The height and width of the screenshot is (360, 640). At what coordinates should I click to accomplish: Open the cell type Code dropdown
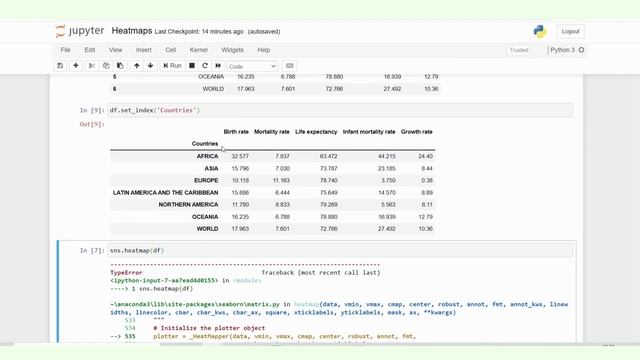[252, 66]
